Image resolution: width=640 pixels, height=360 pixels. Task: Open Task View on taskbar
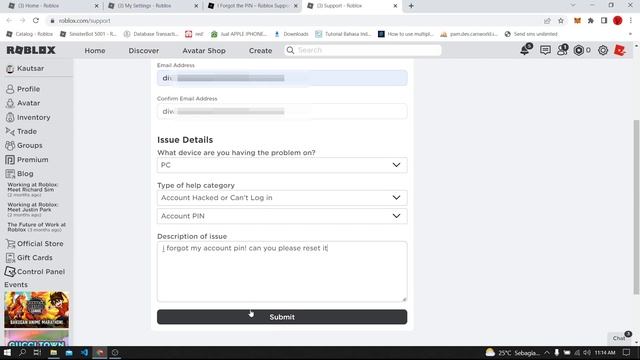(x=37, y=353)
